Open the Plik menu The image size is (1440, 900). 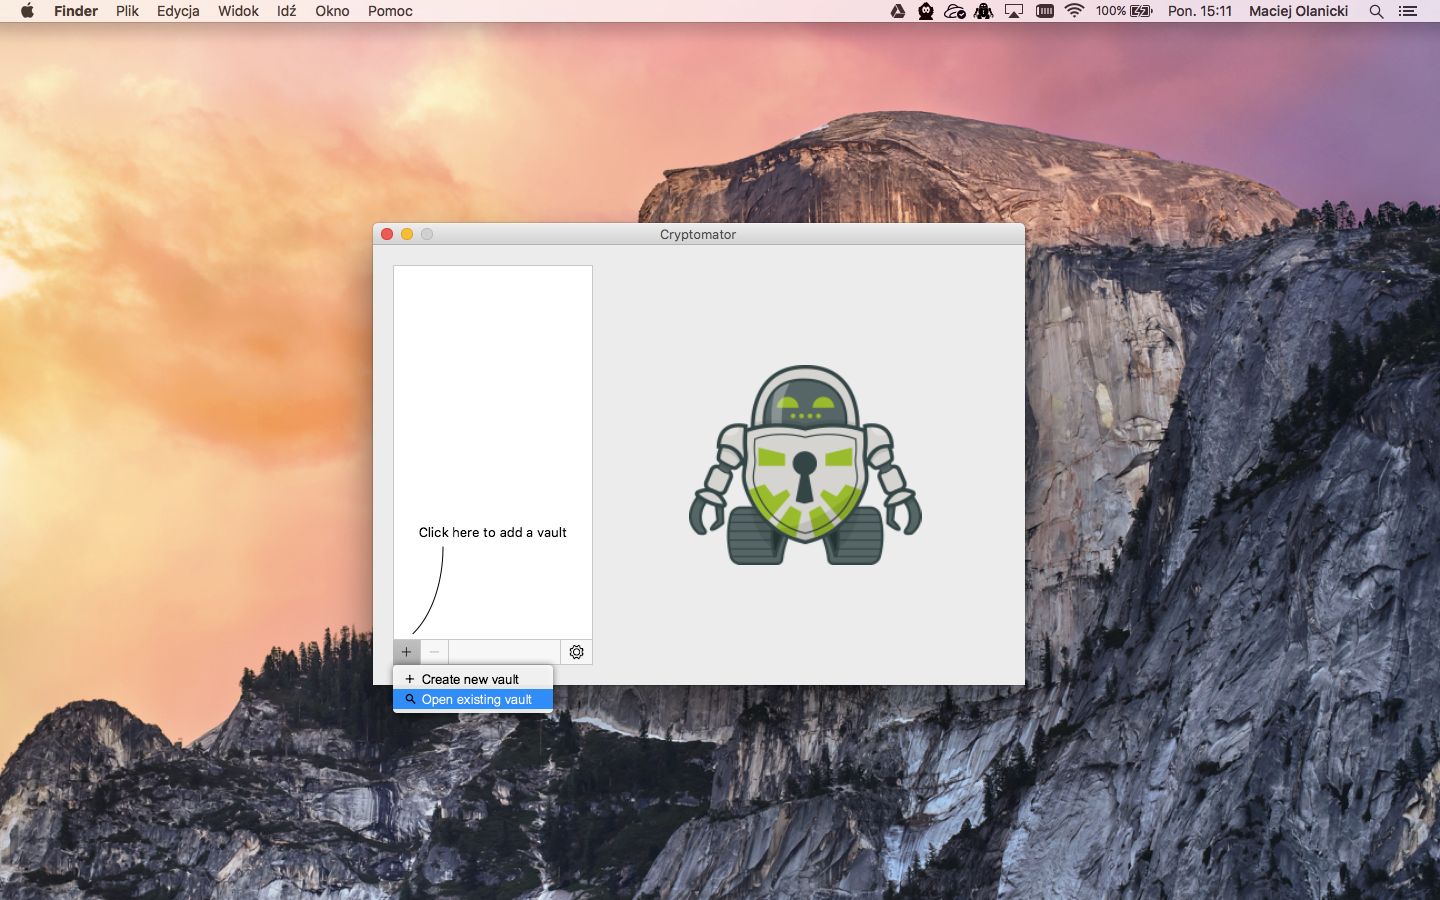tap(127, 11)
